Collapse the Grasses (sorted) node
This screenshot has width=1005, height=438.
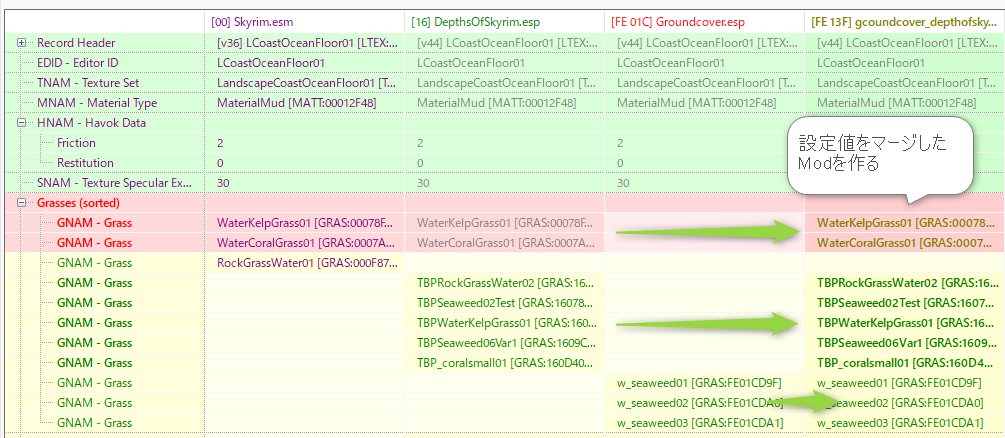pos(22,203)
